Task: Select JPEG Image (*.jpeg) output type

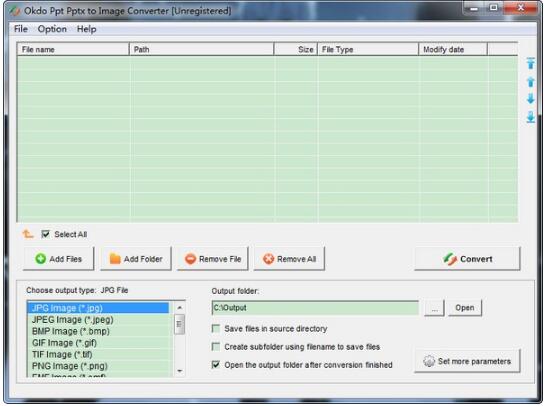Action: [98, 319]
